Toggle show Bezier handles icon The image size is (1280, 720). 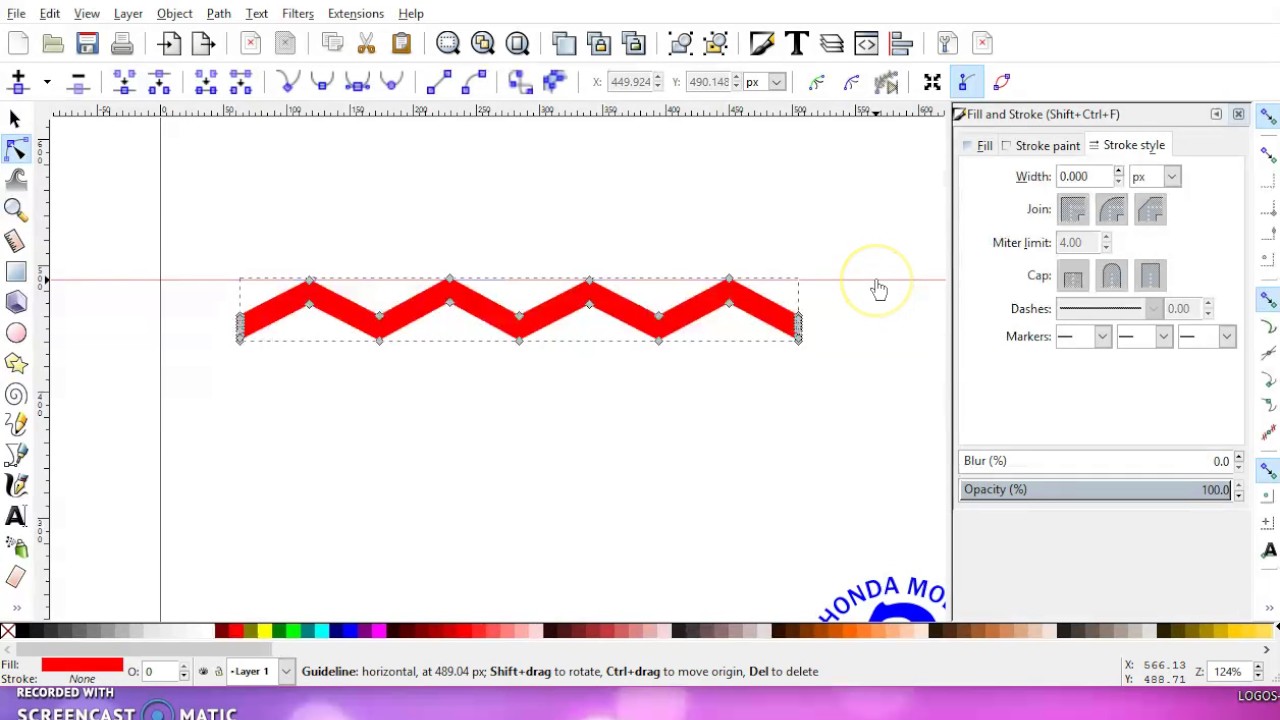pos(966,82)
